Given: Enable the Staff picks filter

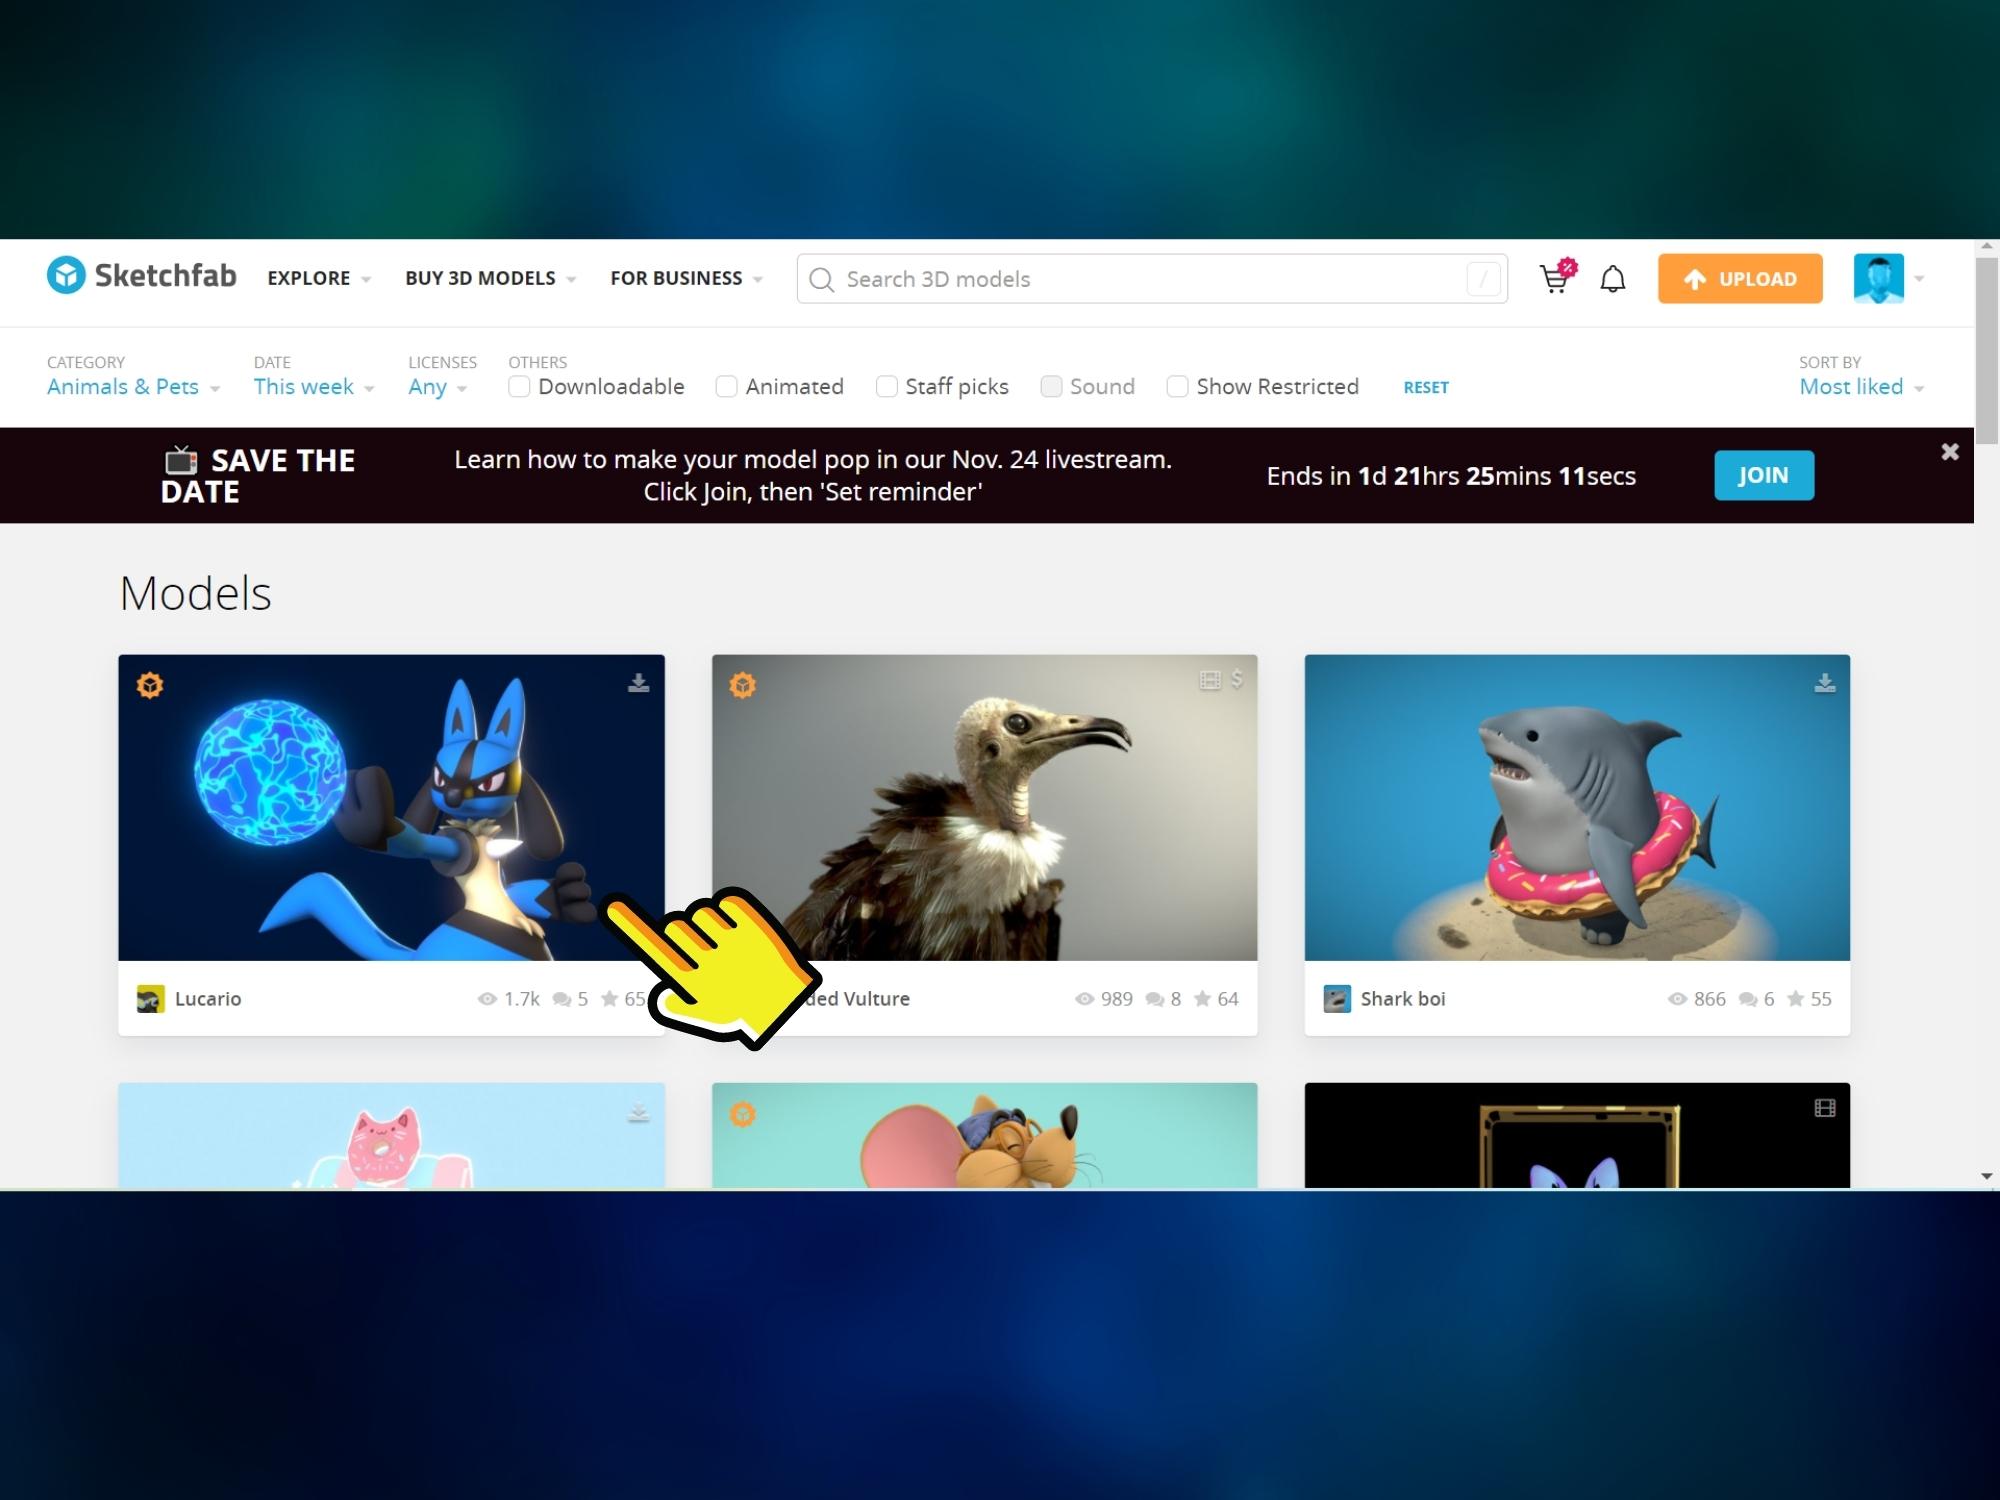Looking at the screenshot, I should click(887, 386).
